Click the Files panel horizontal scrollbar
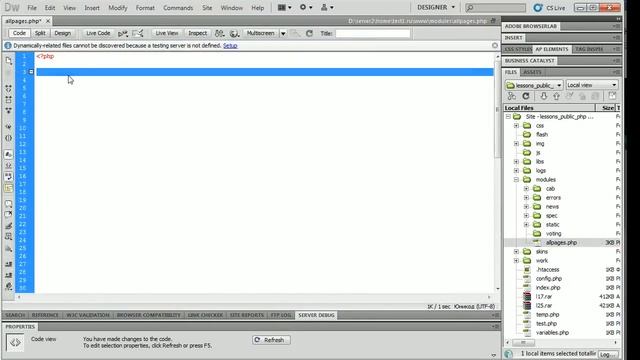 click(561, 342)
